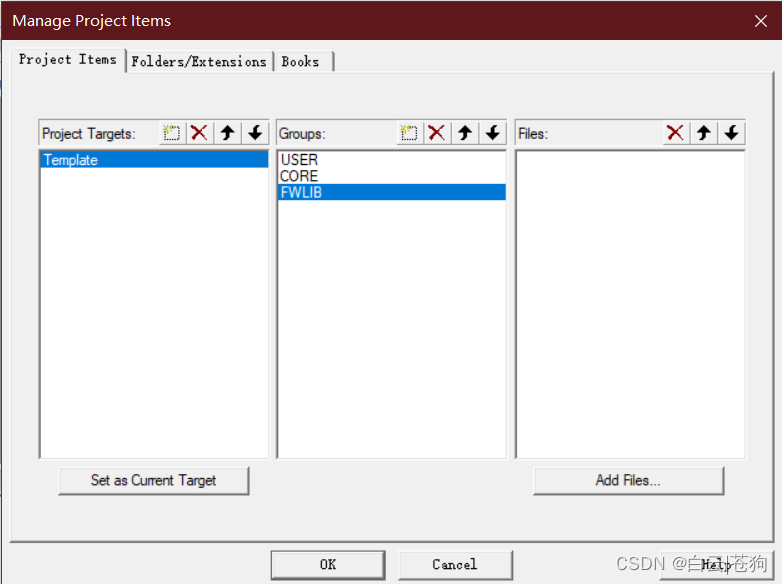The width and height of the screenshot is (782, 584).
Task: Move file up in Files panel
Action: tap(704, 133)
